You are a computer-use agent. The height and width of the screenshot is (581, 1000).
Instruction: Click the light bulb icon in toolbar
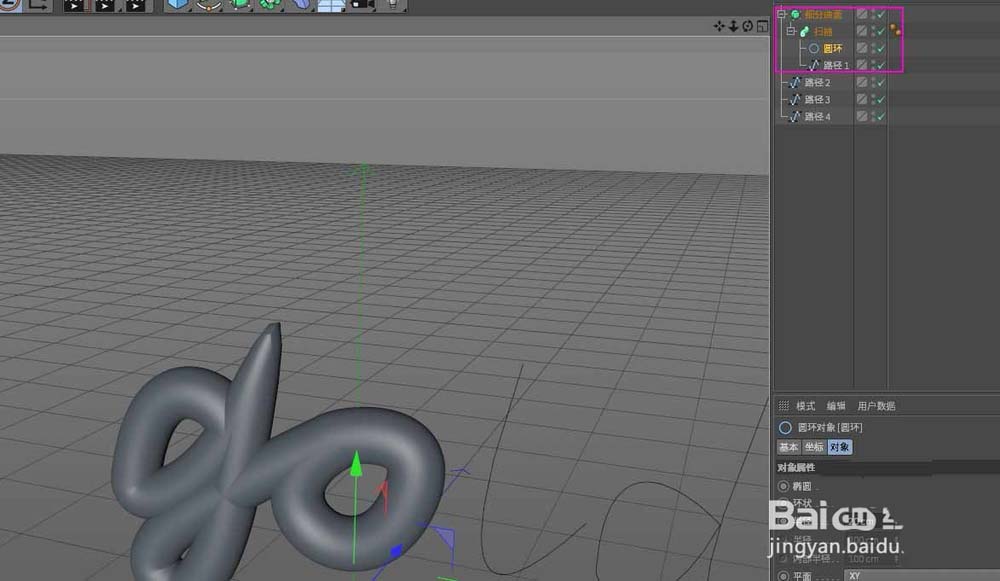(392, 4)
